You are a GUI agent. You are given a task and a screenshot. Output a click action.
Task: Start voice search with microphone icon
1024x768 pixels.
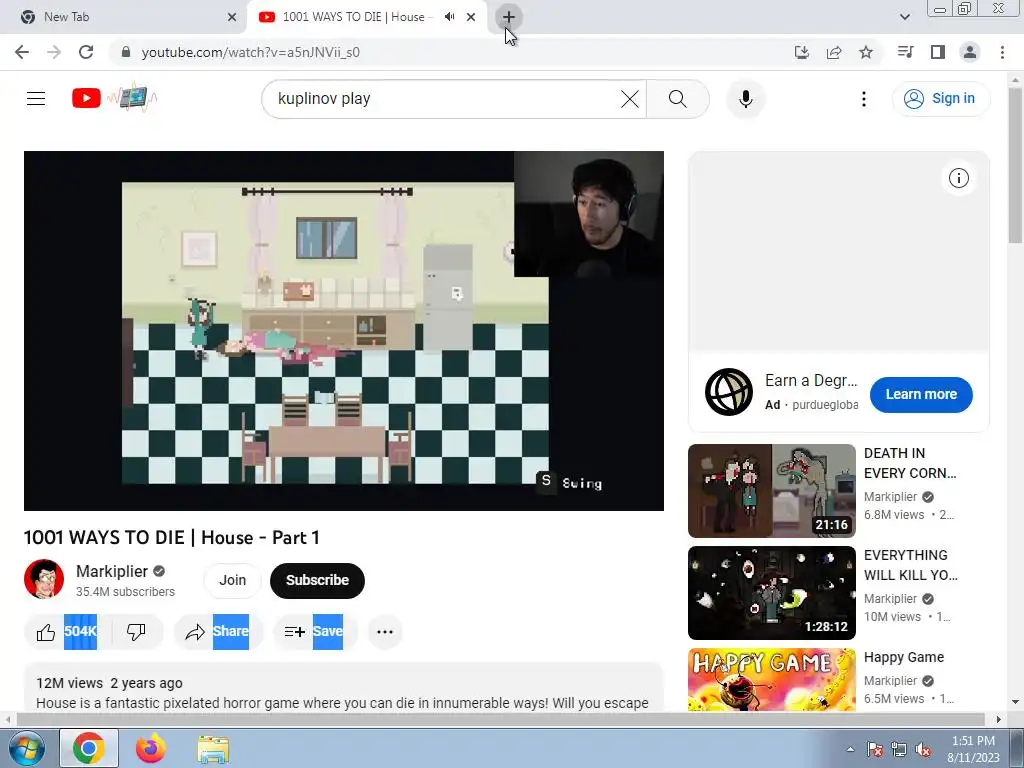[746, 99]
